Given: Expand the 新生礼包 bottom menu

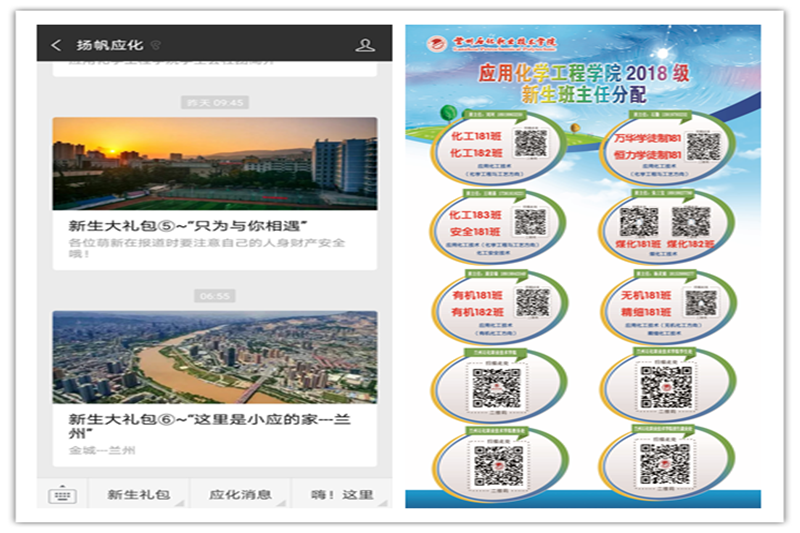Looking at the screenshot, I should coord(138,494).
